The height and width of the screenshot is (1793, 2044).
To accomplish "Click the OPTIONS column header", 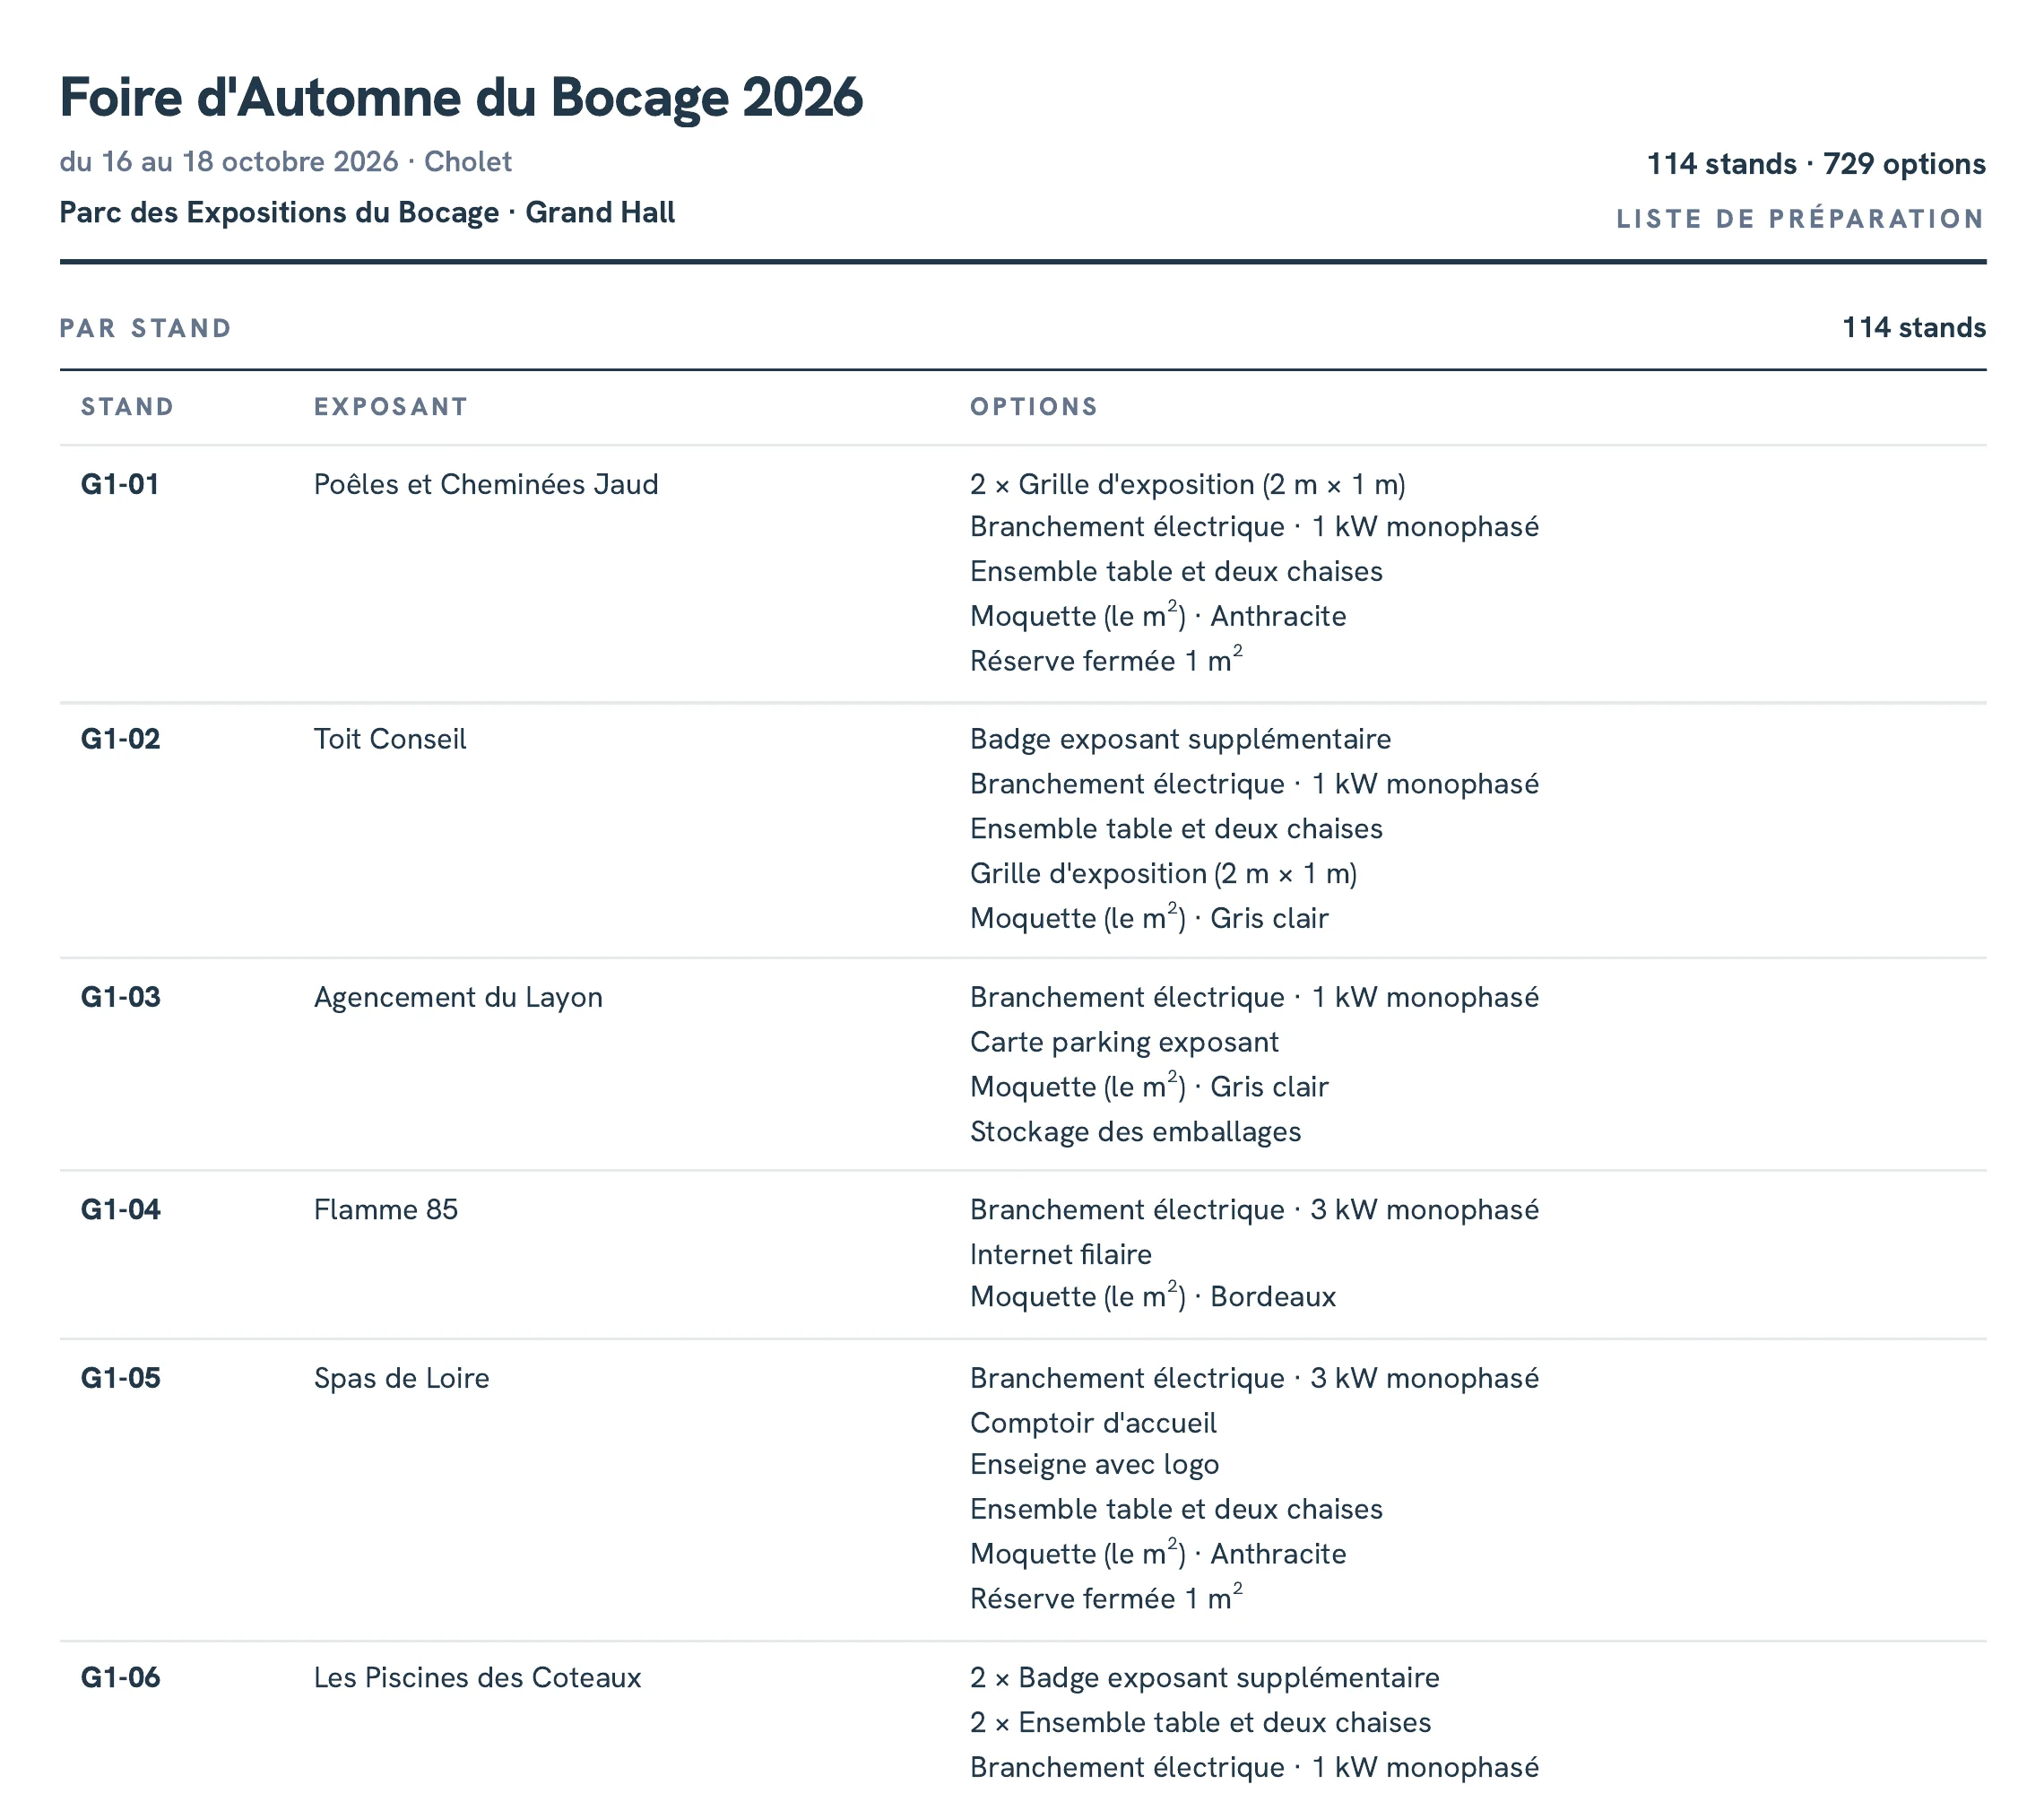I will coord(1034,407).
